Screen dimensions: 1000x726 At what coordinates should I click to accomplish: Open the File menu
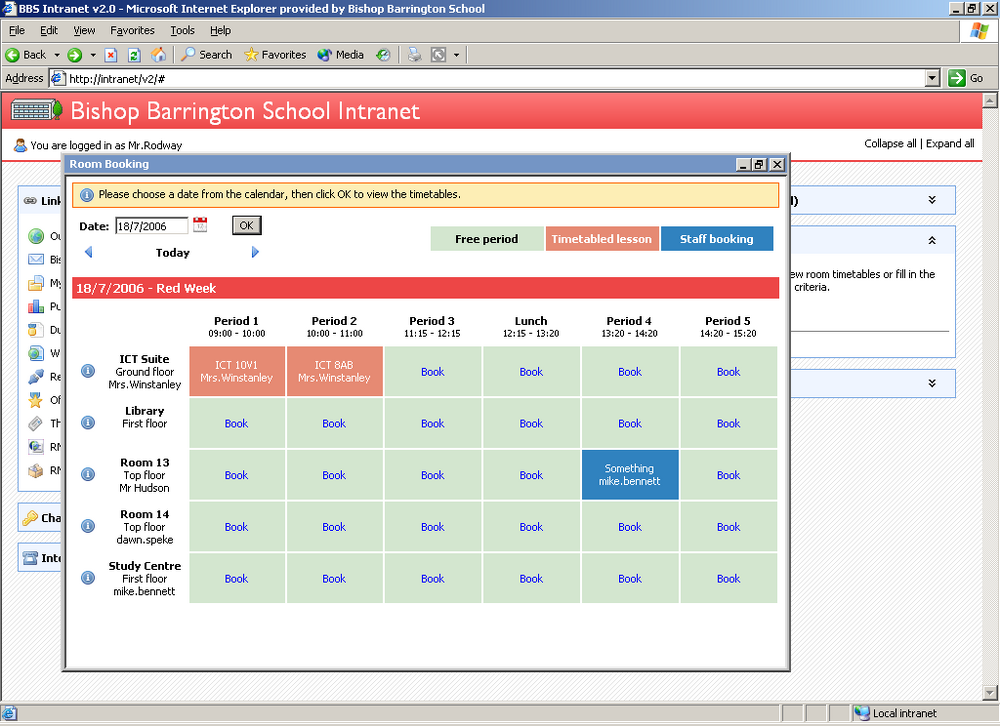pyautogui.click(x=17, y=30)
